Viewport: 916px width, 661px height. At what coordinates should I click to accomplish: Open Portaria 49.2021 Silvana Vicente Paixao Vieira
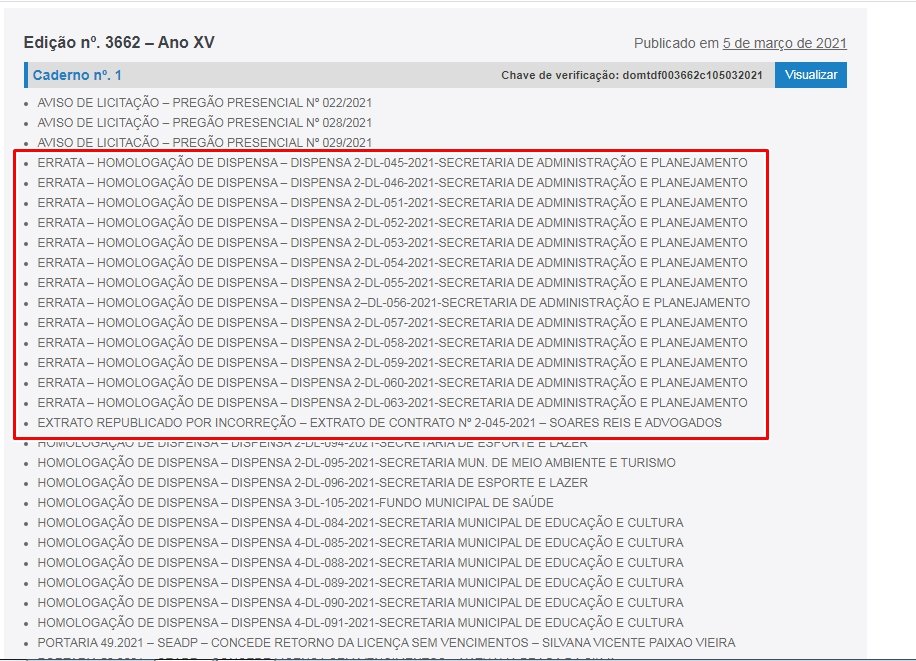(386, 643)
